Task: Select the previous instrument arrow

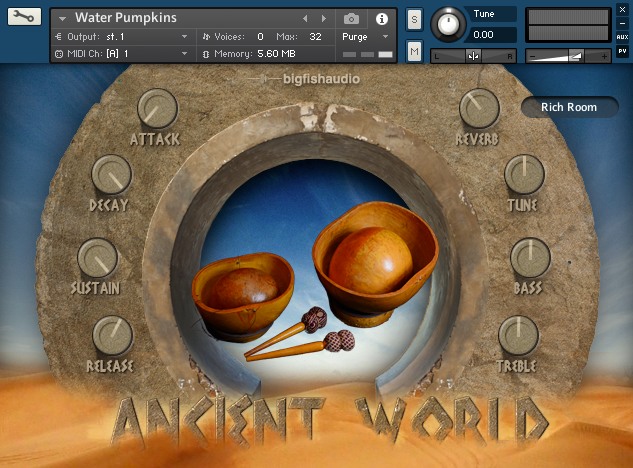Action: pyautogui.click(x=305, y=19)
